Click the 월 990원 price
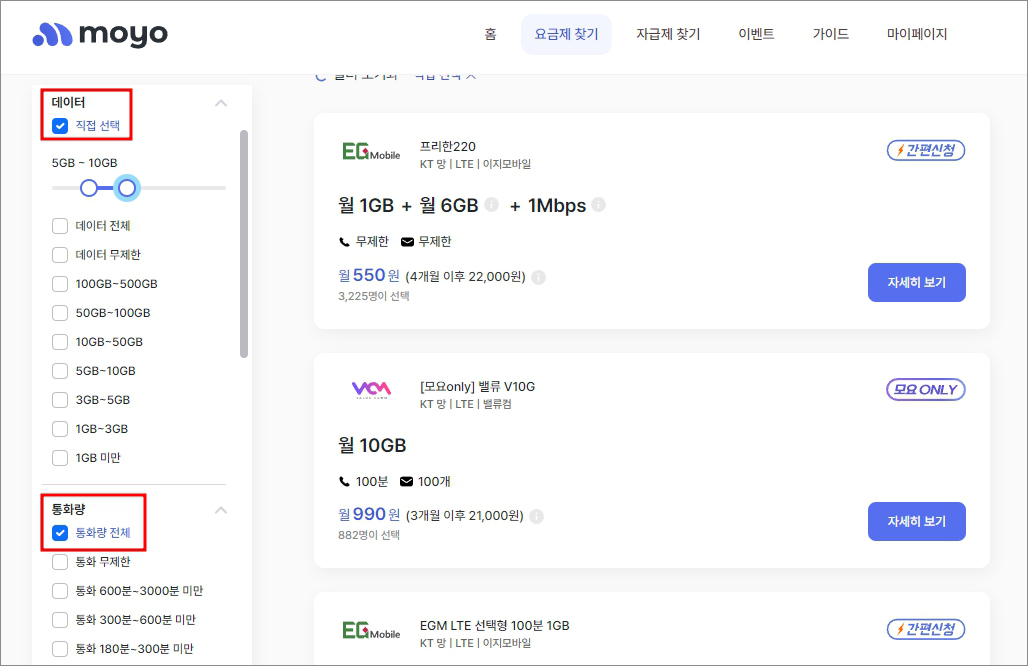 point(368,515)
